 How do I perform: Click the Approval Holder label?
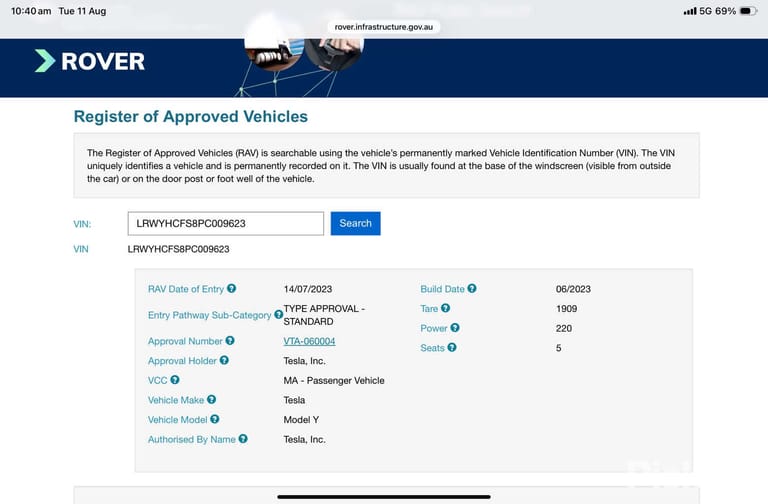click(x=182, y=361)
